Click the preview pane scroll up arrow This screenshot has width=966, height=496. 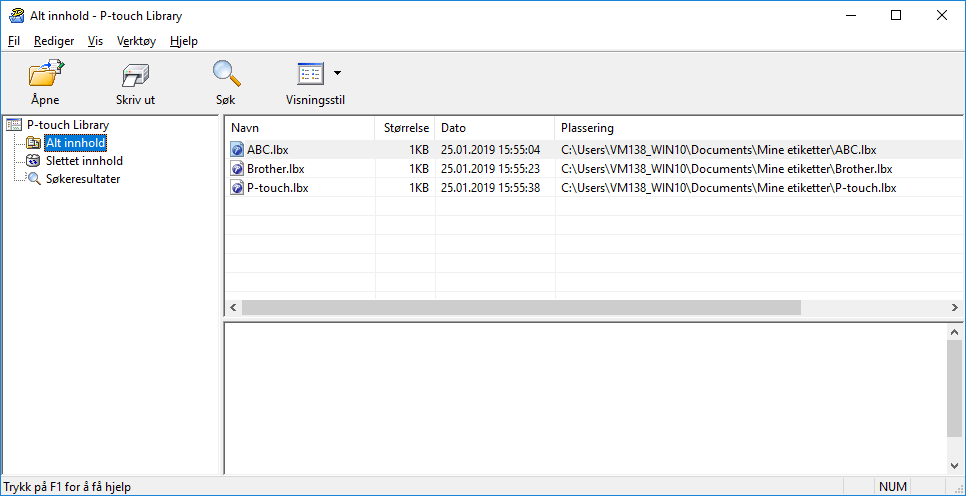(x=955, y=332)
